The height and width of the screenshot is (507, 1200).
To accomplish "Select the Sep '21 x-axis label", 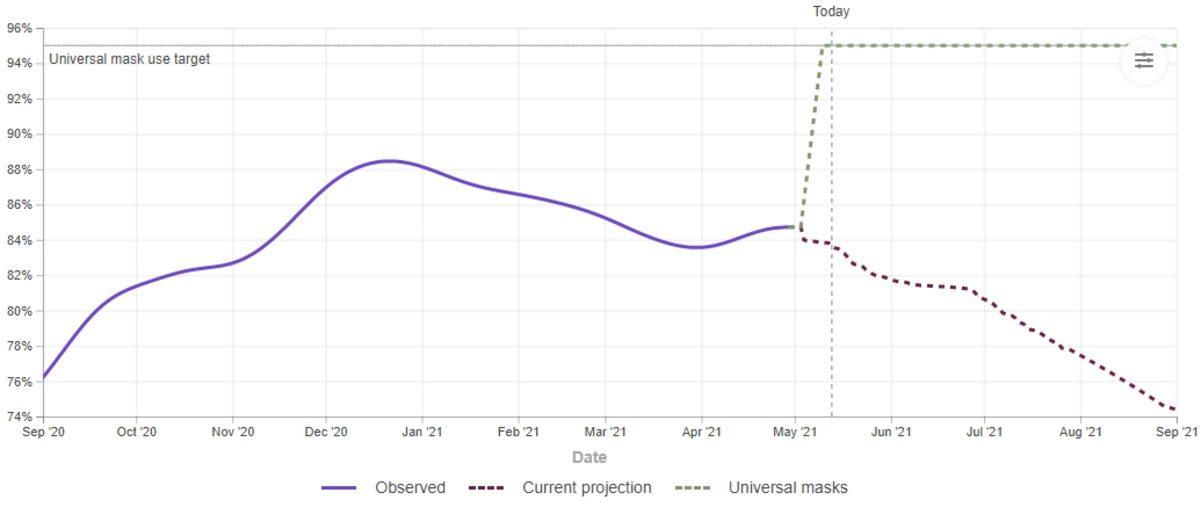I will 1176,432.
